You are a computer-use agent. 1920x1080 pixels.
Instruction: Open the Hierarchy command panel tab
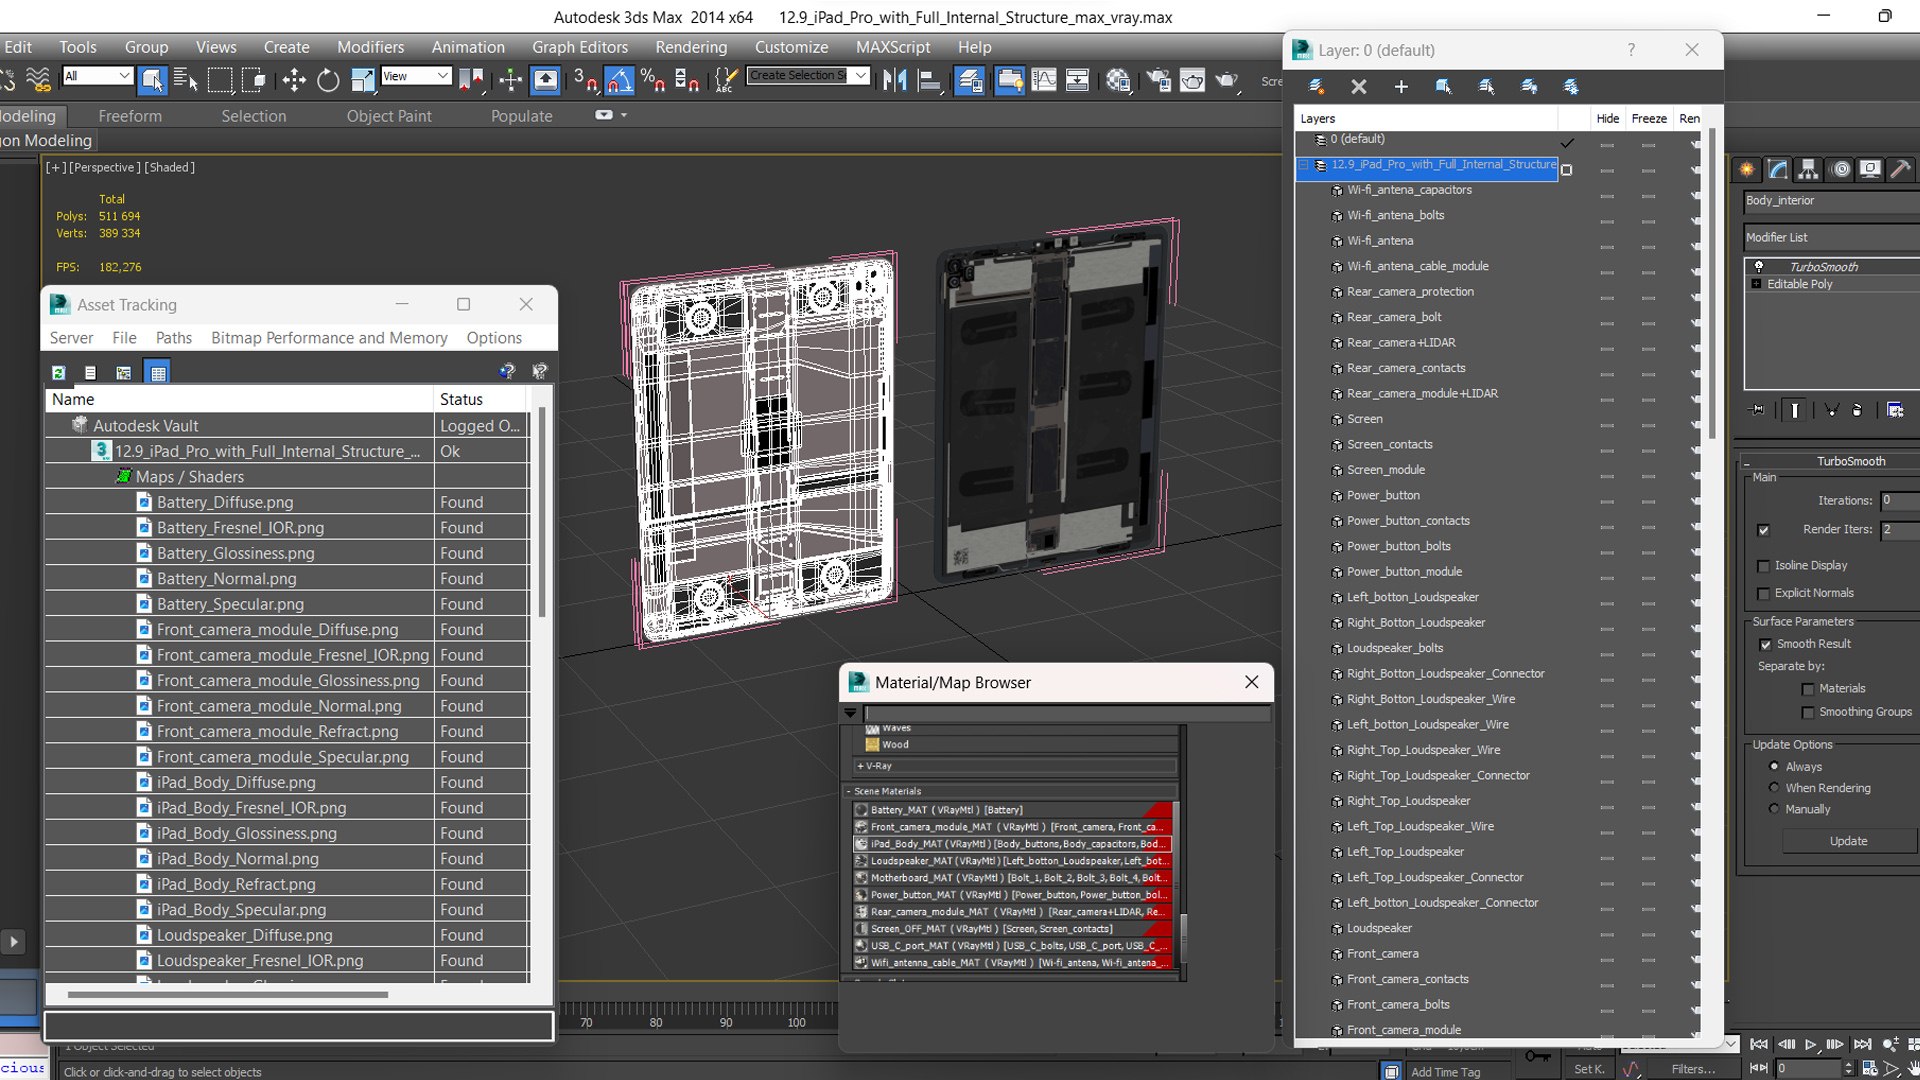click(1808, 169)
